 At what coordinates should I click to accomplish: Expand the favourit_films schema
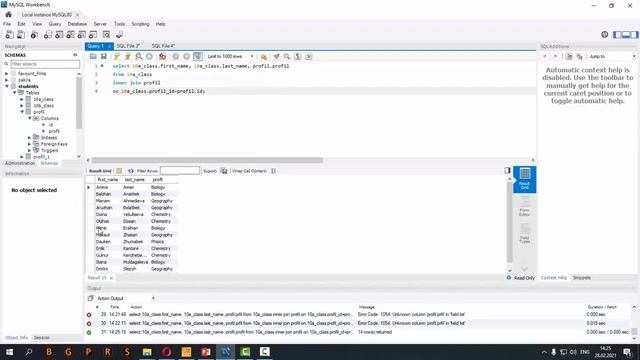point(7,73)
